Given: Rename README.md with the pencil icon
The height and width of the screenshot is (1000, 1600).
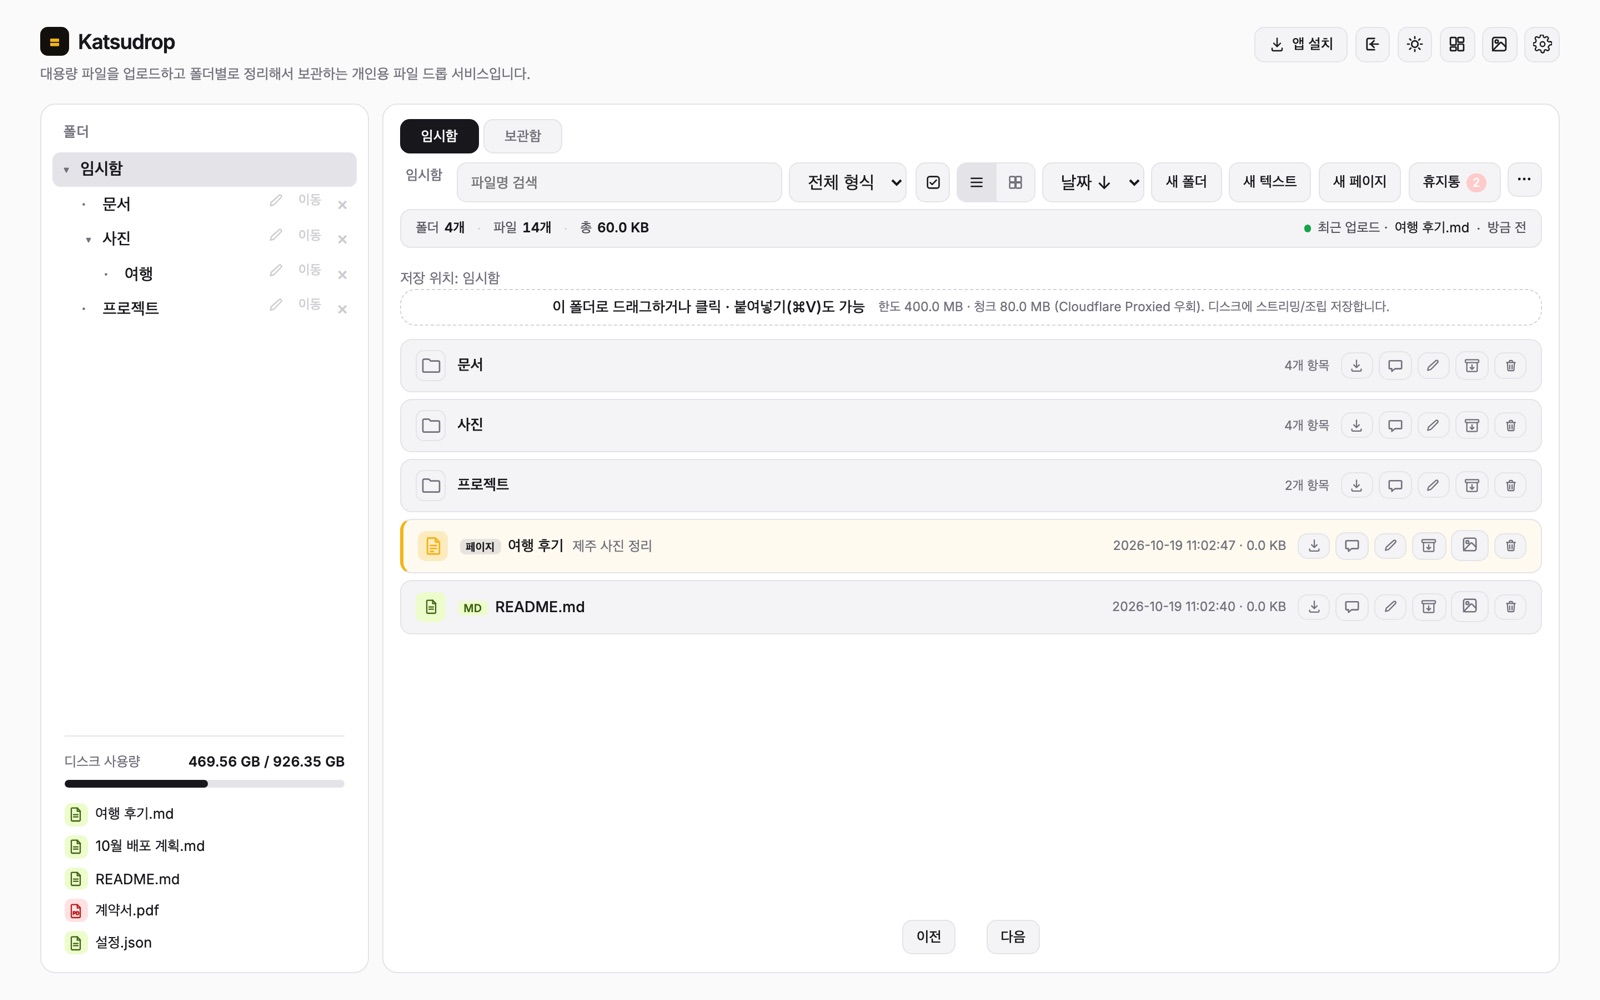Looking at the screenshot, I should point(1390,607).
